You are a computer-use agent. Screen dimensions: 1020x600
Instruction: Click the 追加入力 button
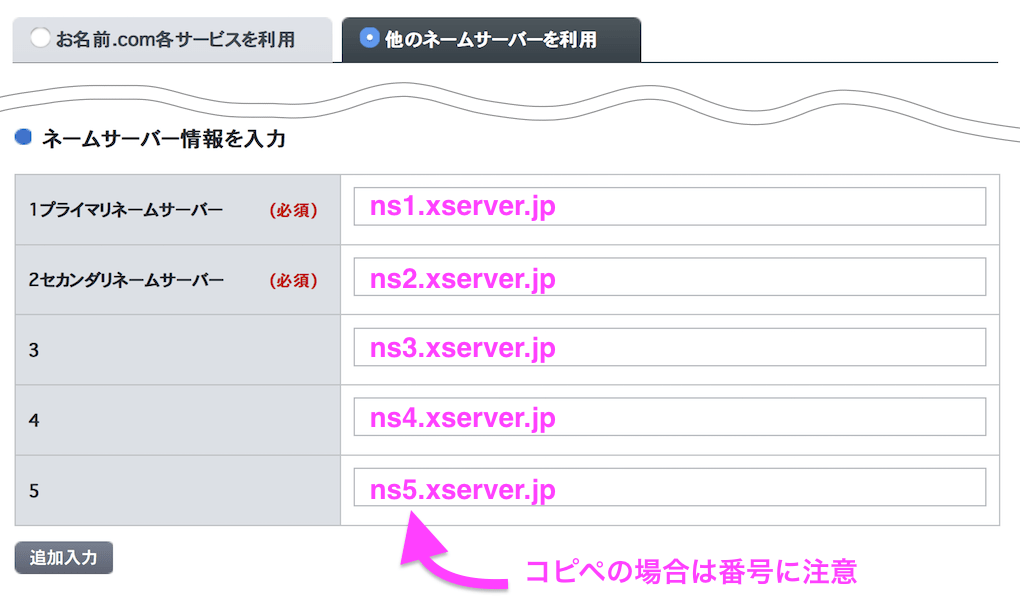click(64, 558)
